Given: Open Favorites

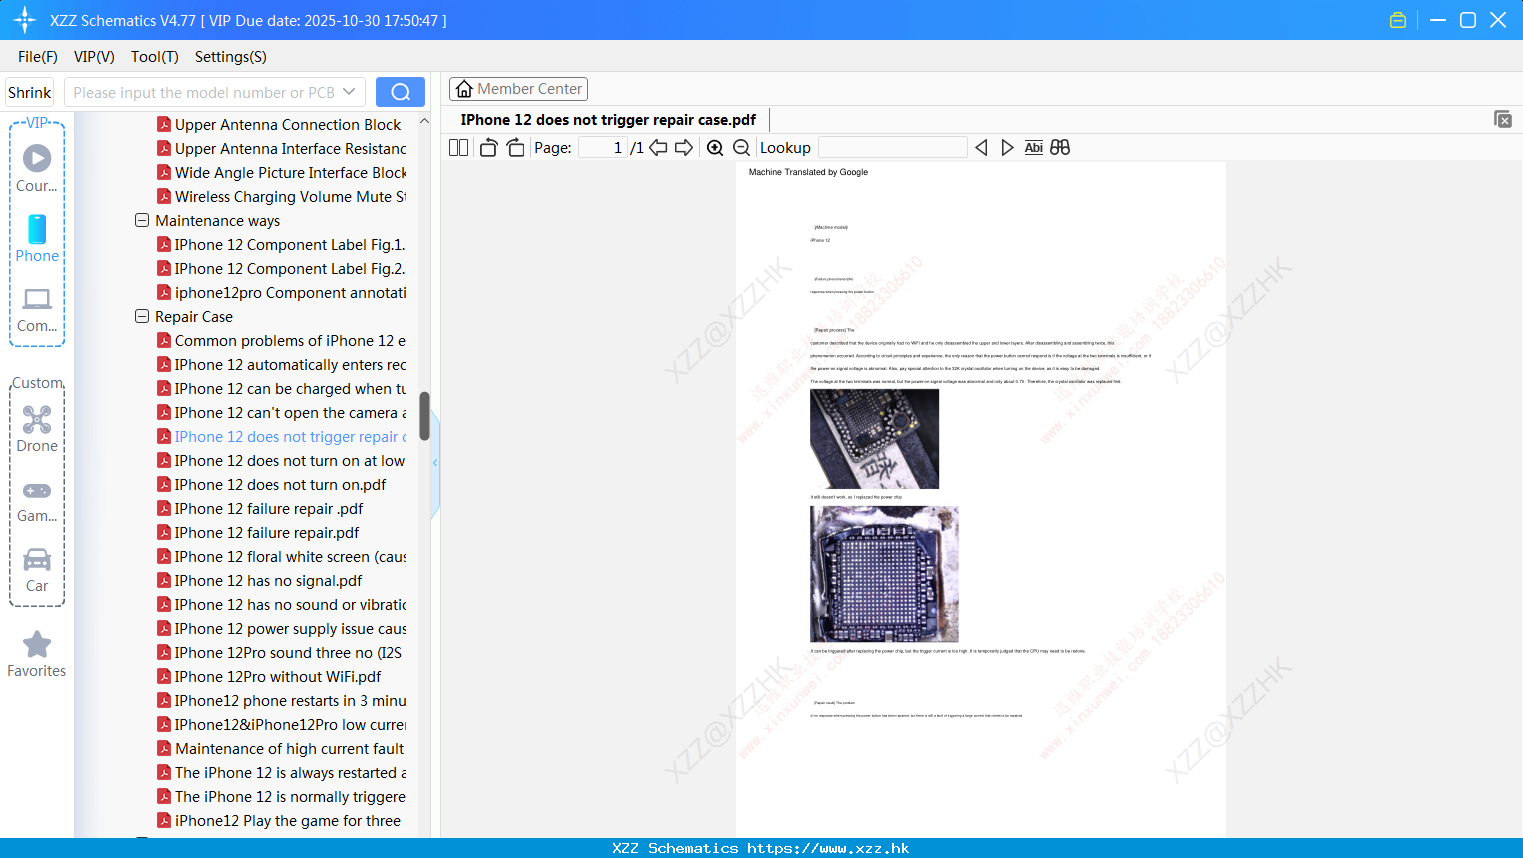Looking at the screenshot, I should point(37,655).
